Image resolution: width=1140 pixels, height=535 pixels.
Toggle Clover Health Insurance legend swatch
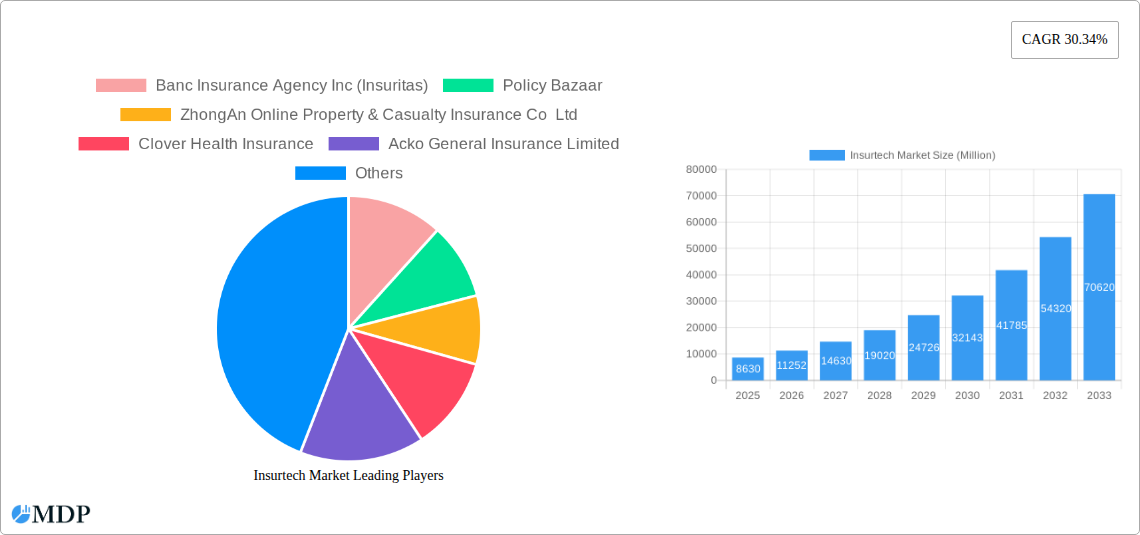point(103,144)
